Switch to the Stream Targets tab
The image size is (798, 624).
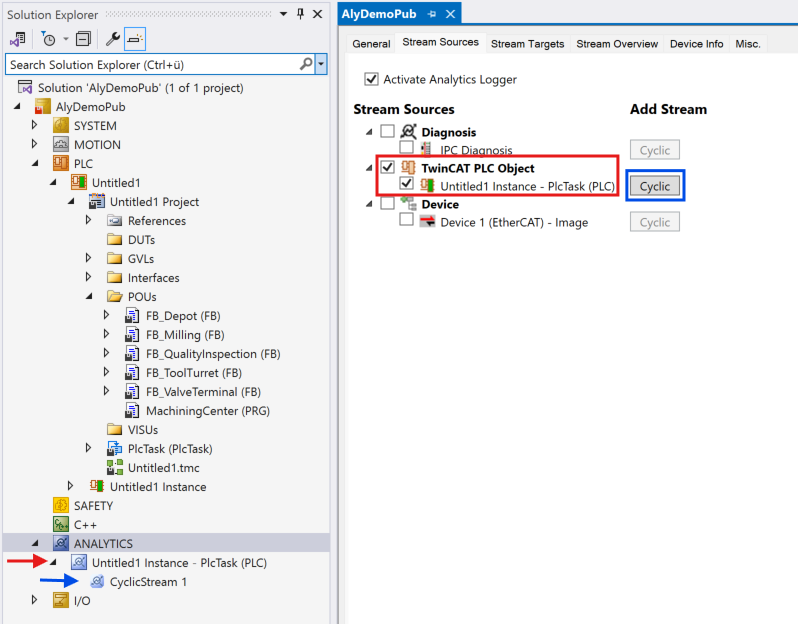[527, 44]
